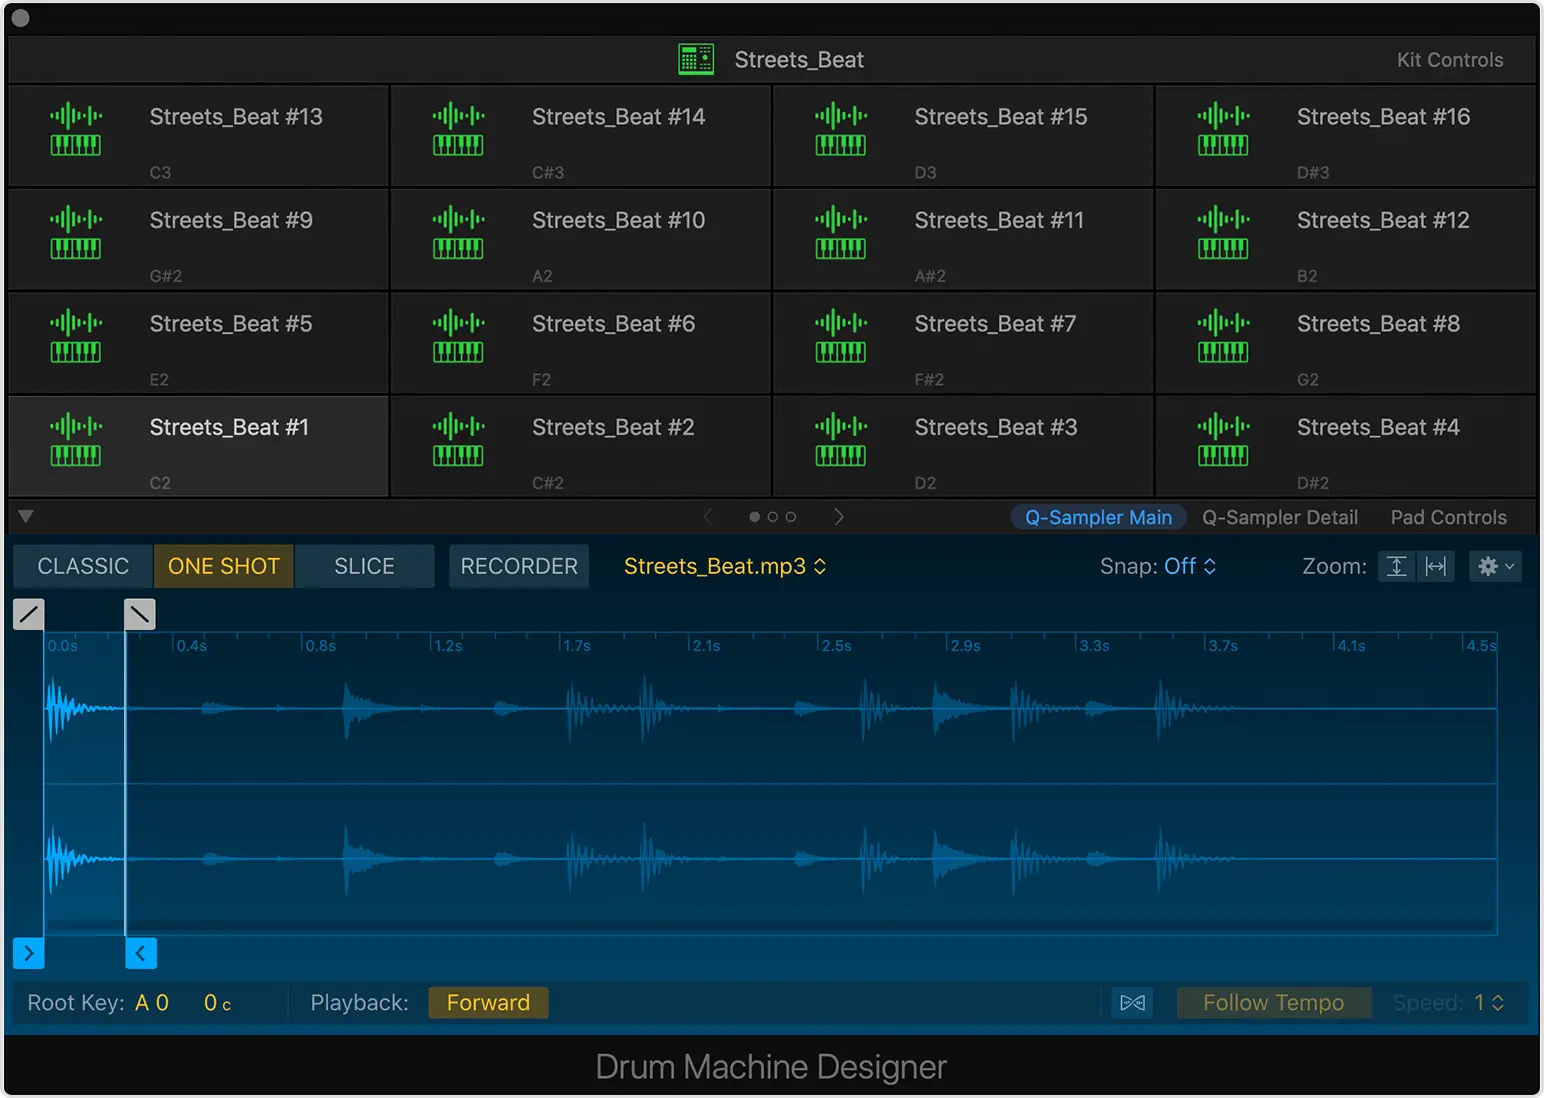Click the fade-out handle icon above waveform
The width and height of the screenshot is (1544, 1098).
pos(140,614)
